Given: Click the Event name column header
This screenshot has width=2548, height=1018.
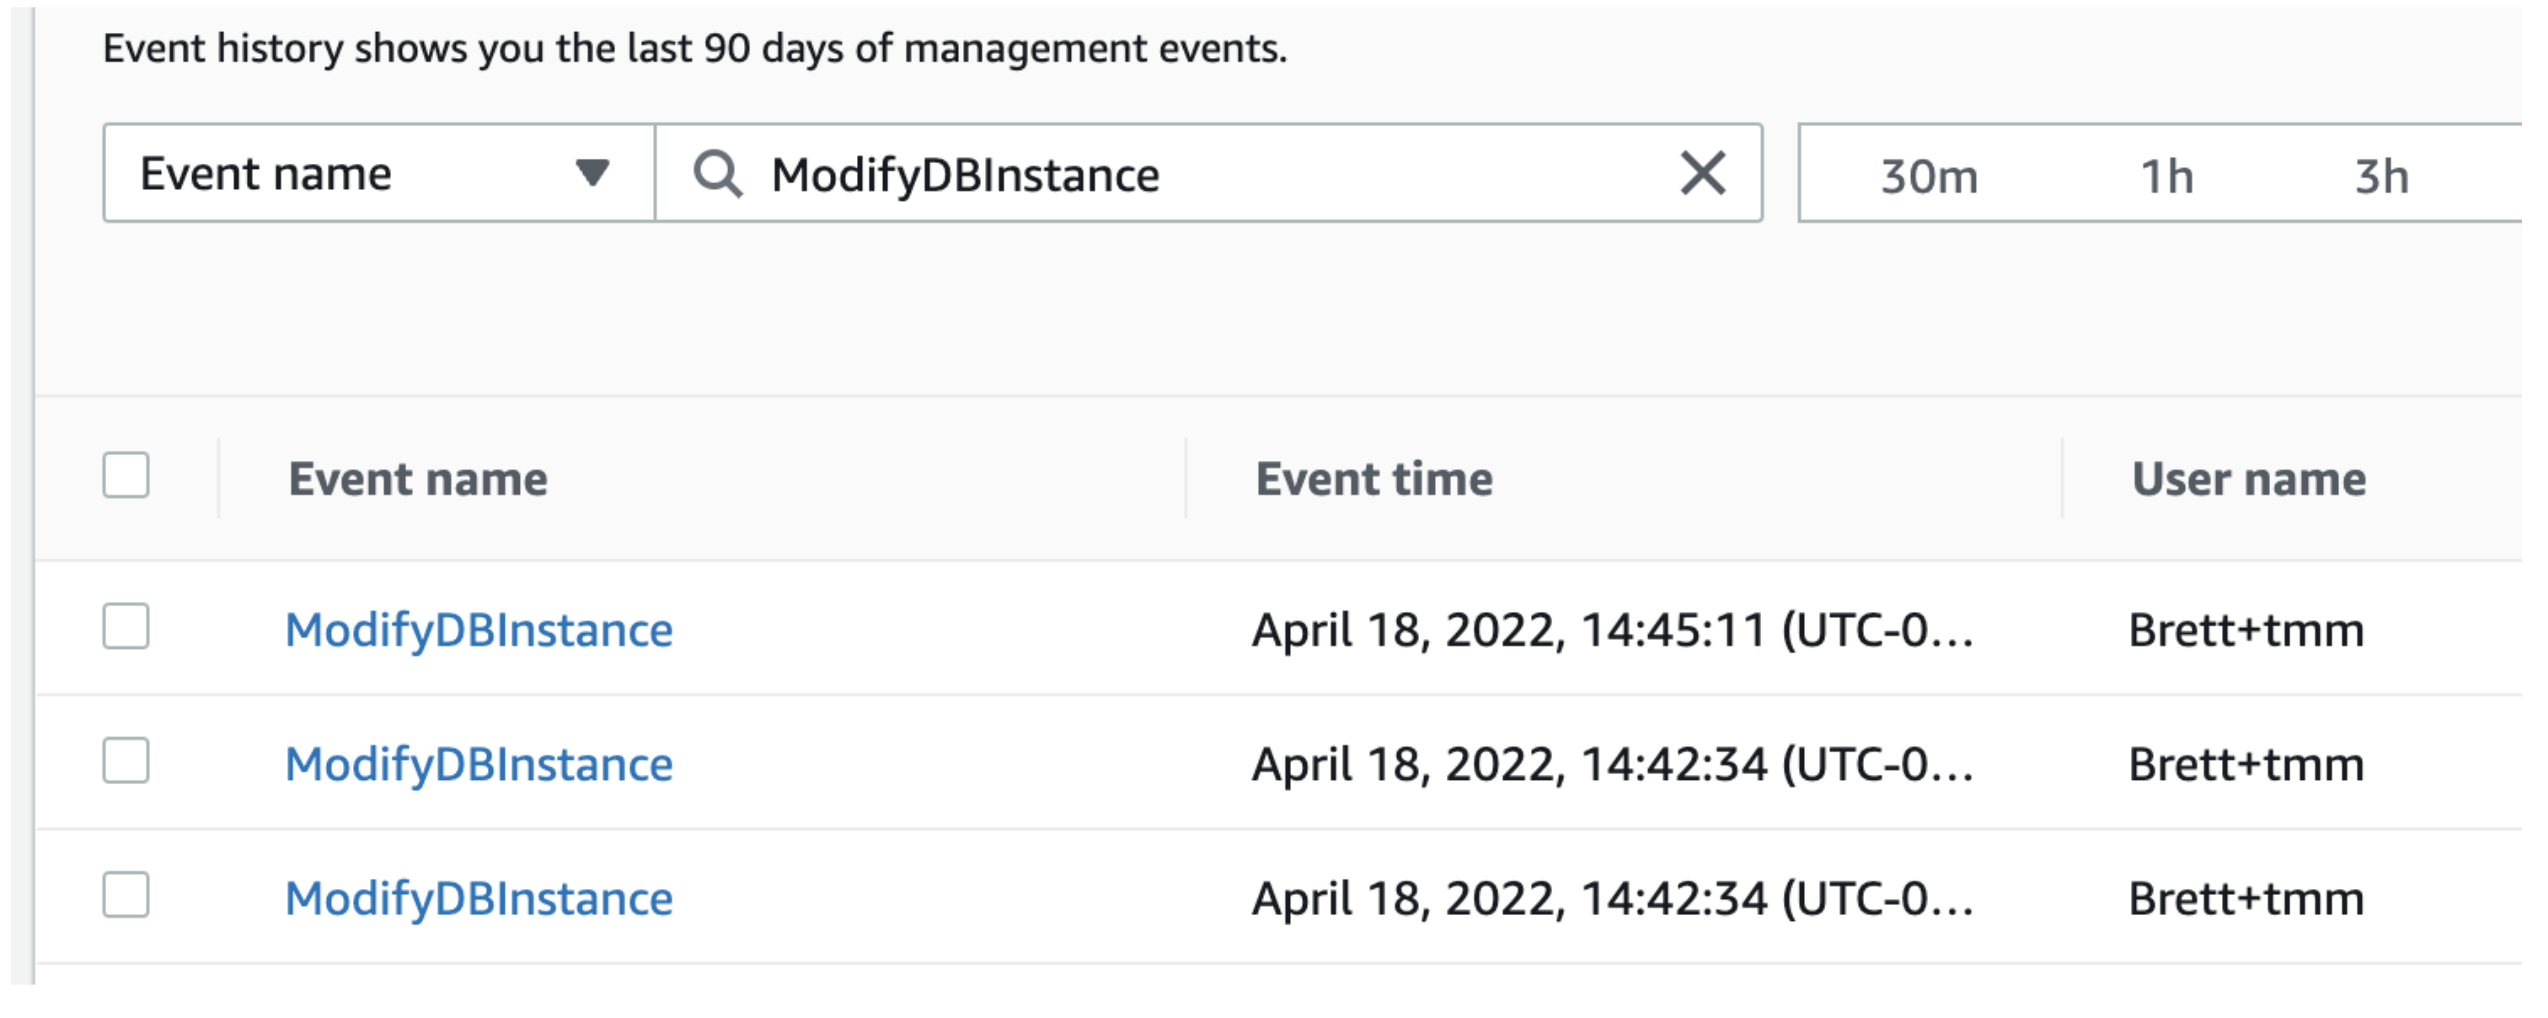Looking at the screenshot, I should click(416, 479).
